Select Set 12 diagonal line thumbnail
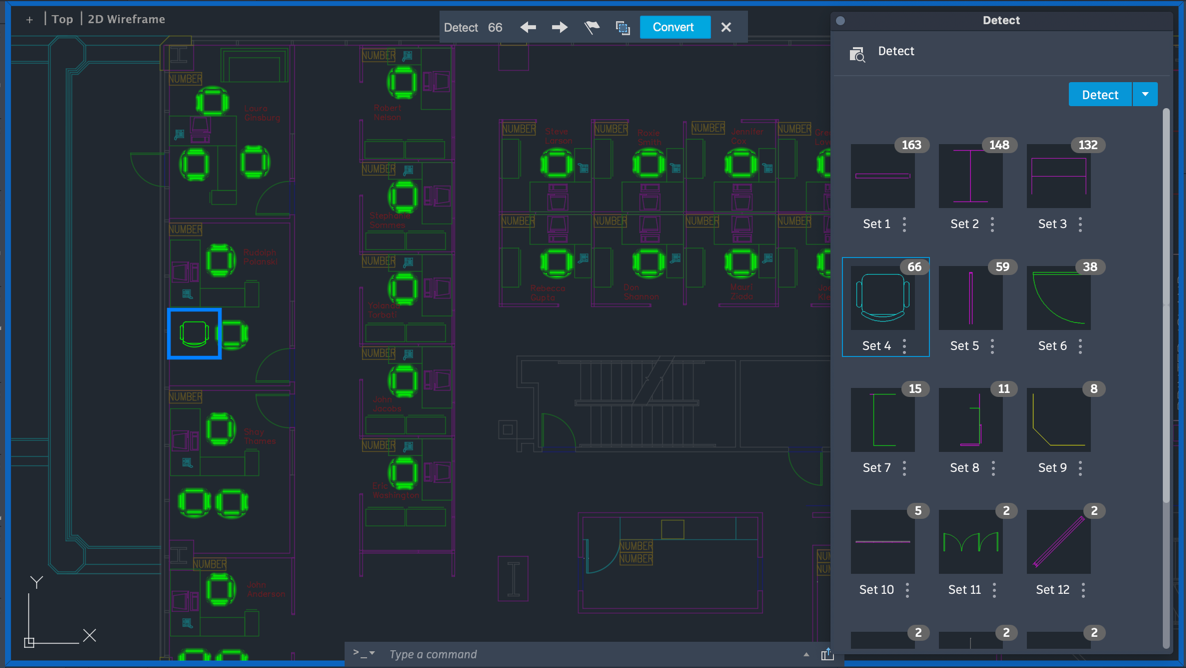 pyautogui.click(x=1058, y=542)
